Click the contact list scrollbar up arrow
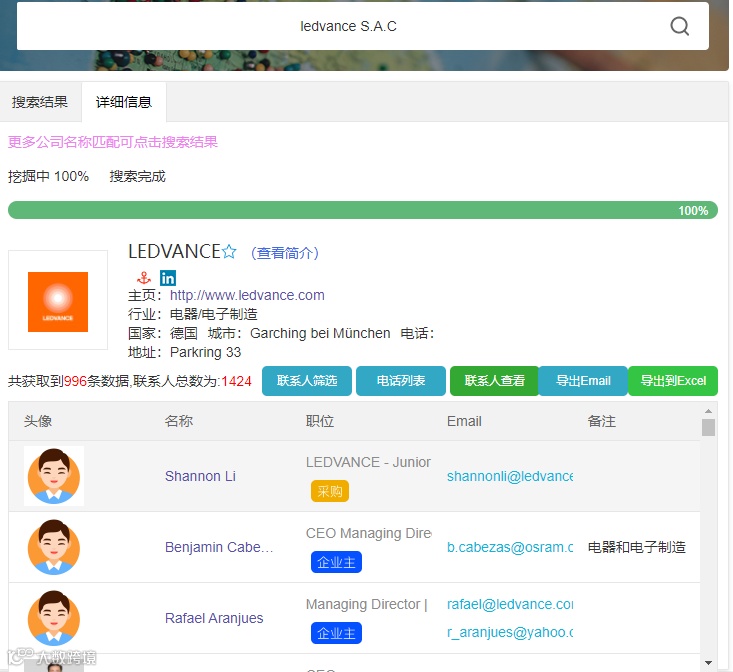The width and height of the screenshot is (733, 672). point(708,411)
